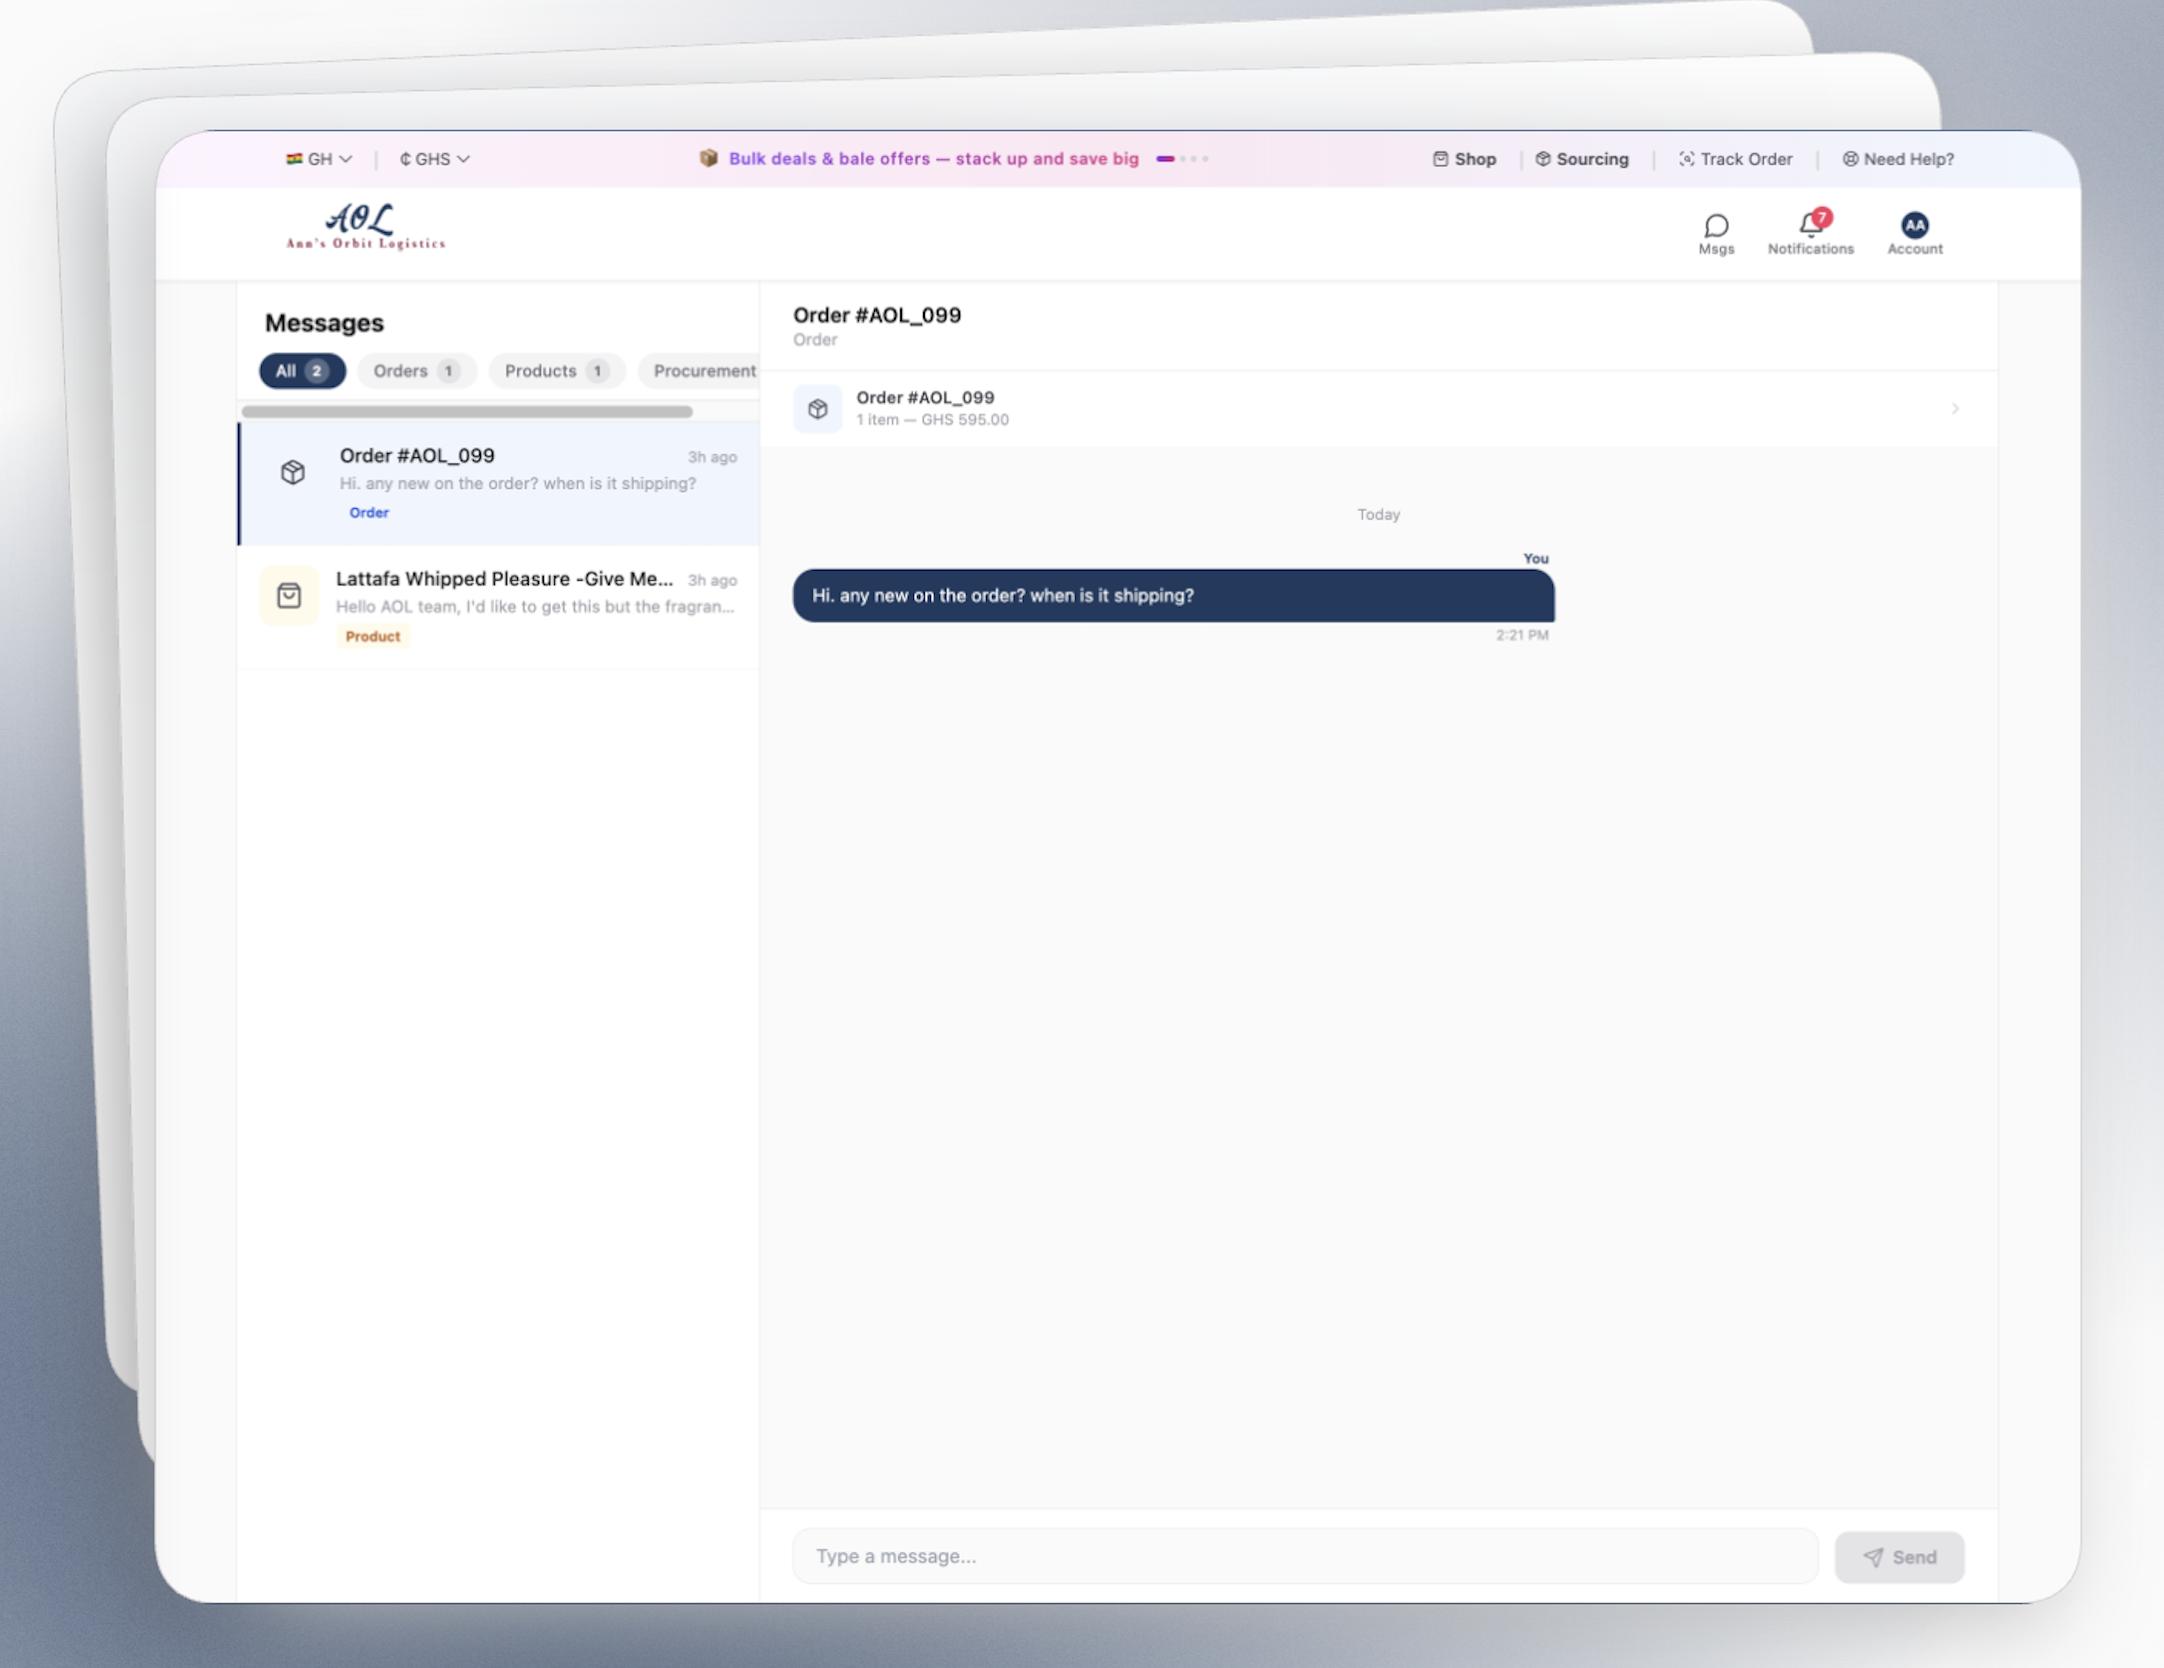
Task: Select the All messages filter tab
Action: pyautogui.click(x=302, y=371)
